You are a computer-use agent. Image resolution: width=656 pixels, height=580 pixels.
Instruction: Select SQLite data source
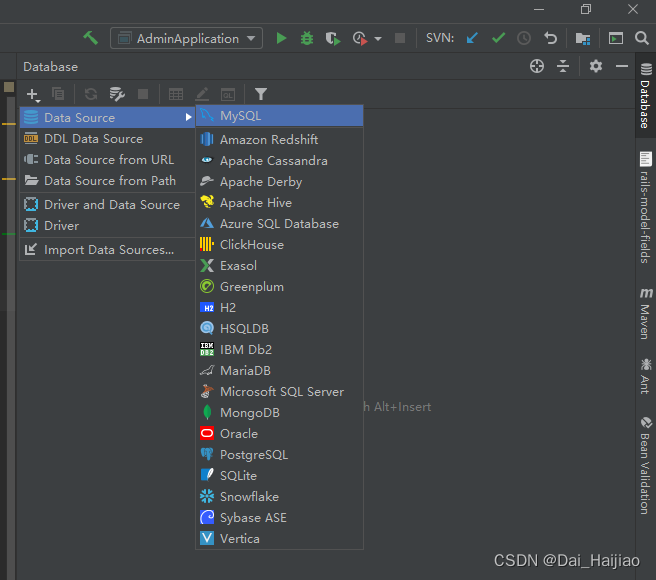(x=279, y=475)
